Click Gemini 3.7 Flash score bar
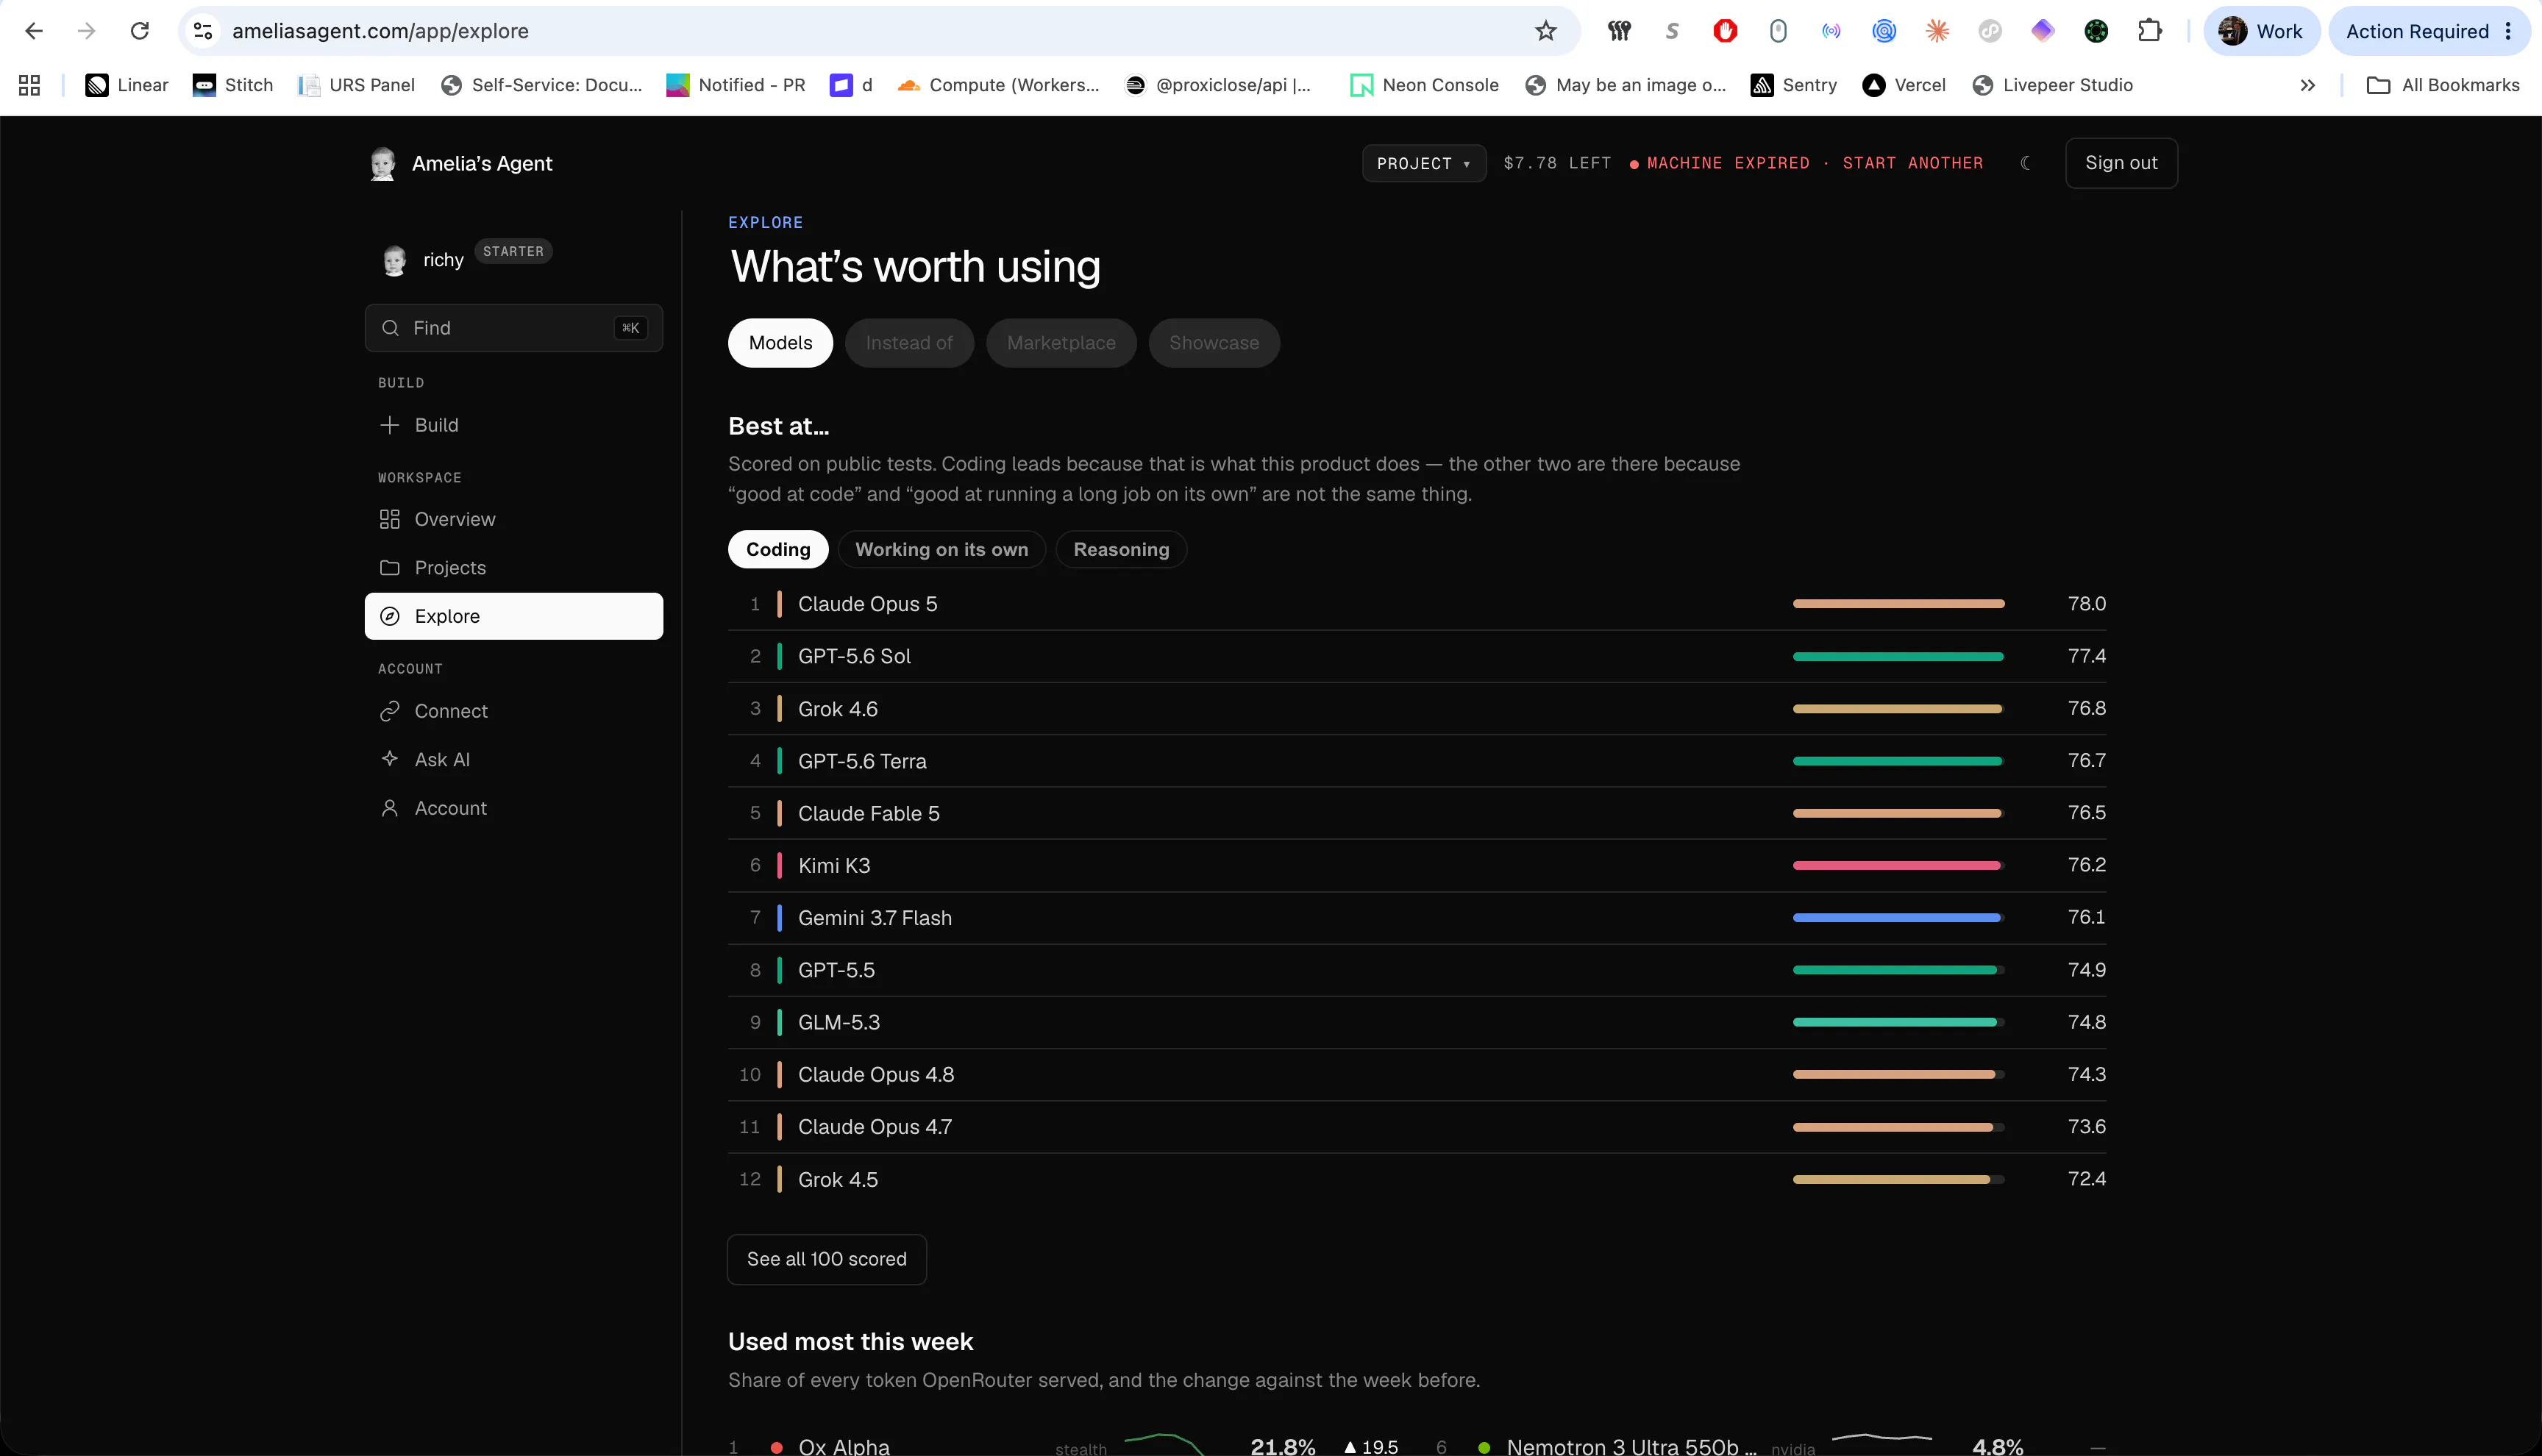 pyautogui.click(x=1898, y=917)
